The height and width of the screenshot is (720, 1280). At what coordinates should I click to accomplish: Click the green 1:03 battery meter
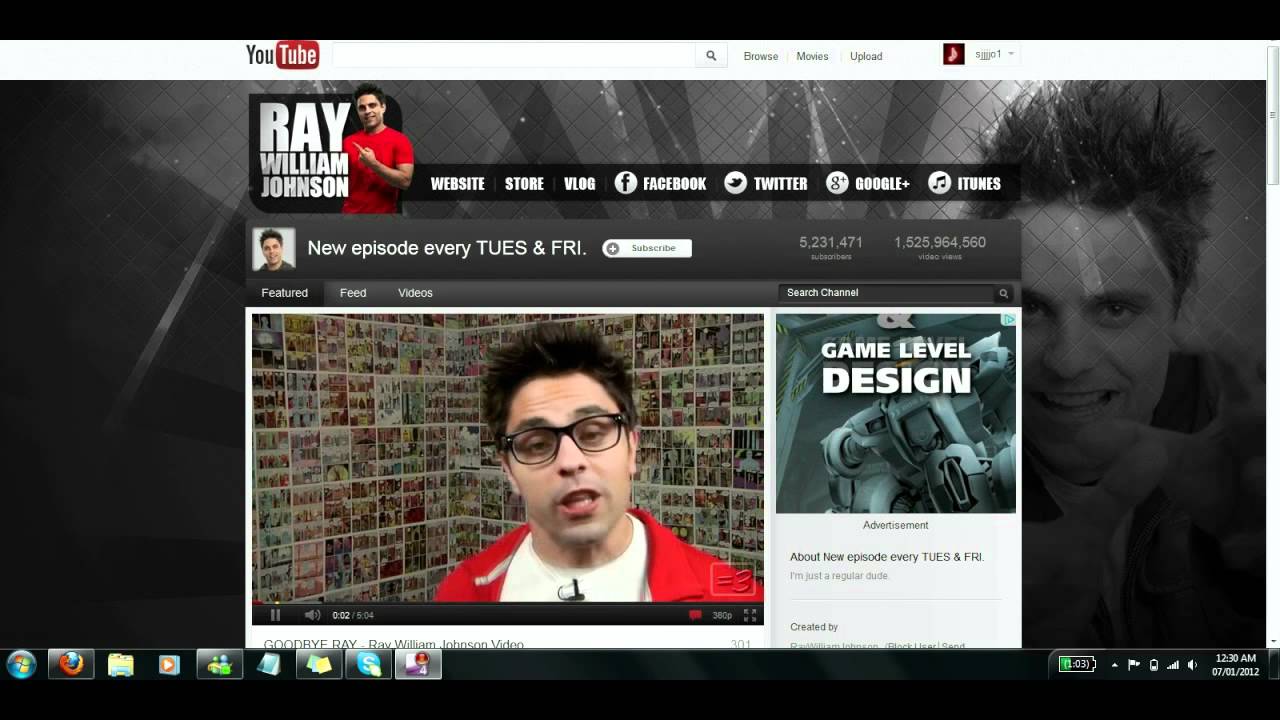(1077, 664)
